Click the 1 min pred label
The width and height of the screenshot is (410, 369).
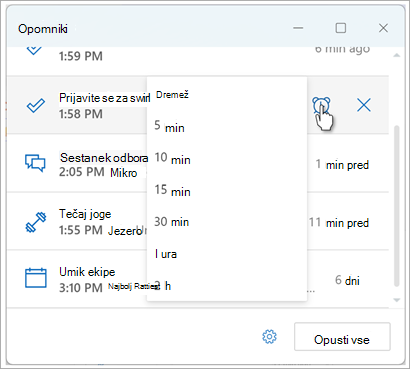pyautogui.click(x=342, y=165)
